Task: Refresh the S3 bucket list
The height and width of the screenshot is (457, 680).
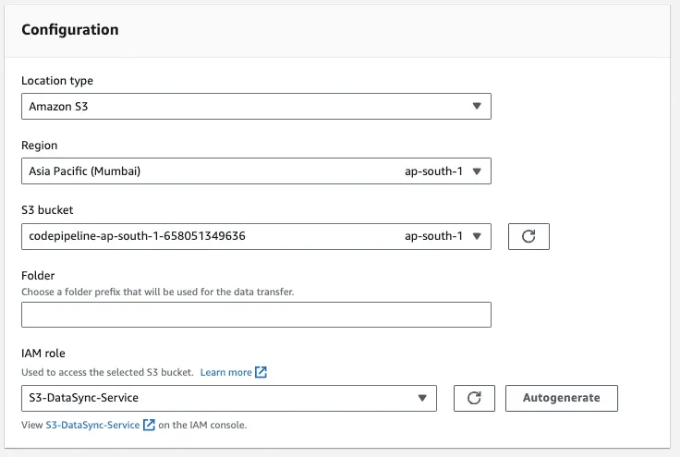Action: pos(529,236)
